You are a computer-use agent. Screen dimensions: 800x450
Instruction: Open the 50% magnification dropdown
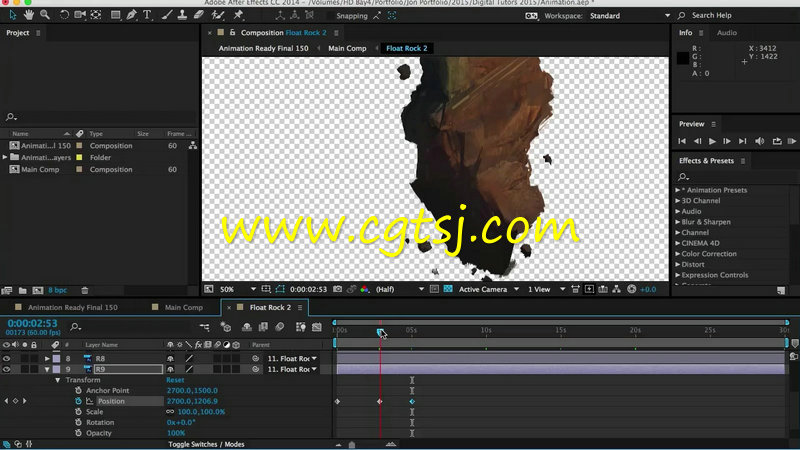(238, 289)
